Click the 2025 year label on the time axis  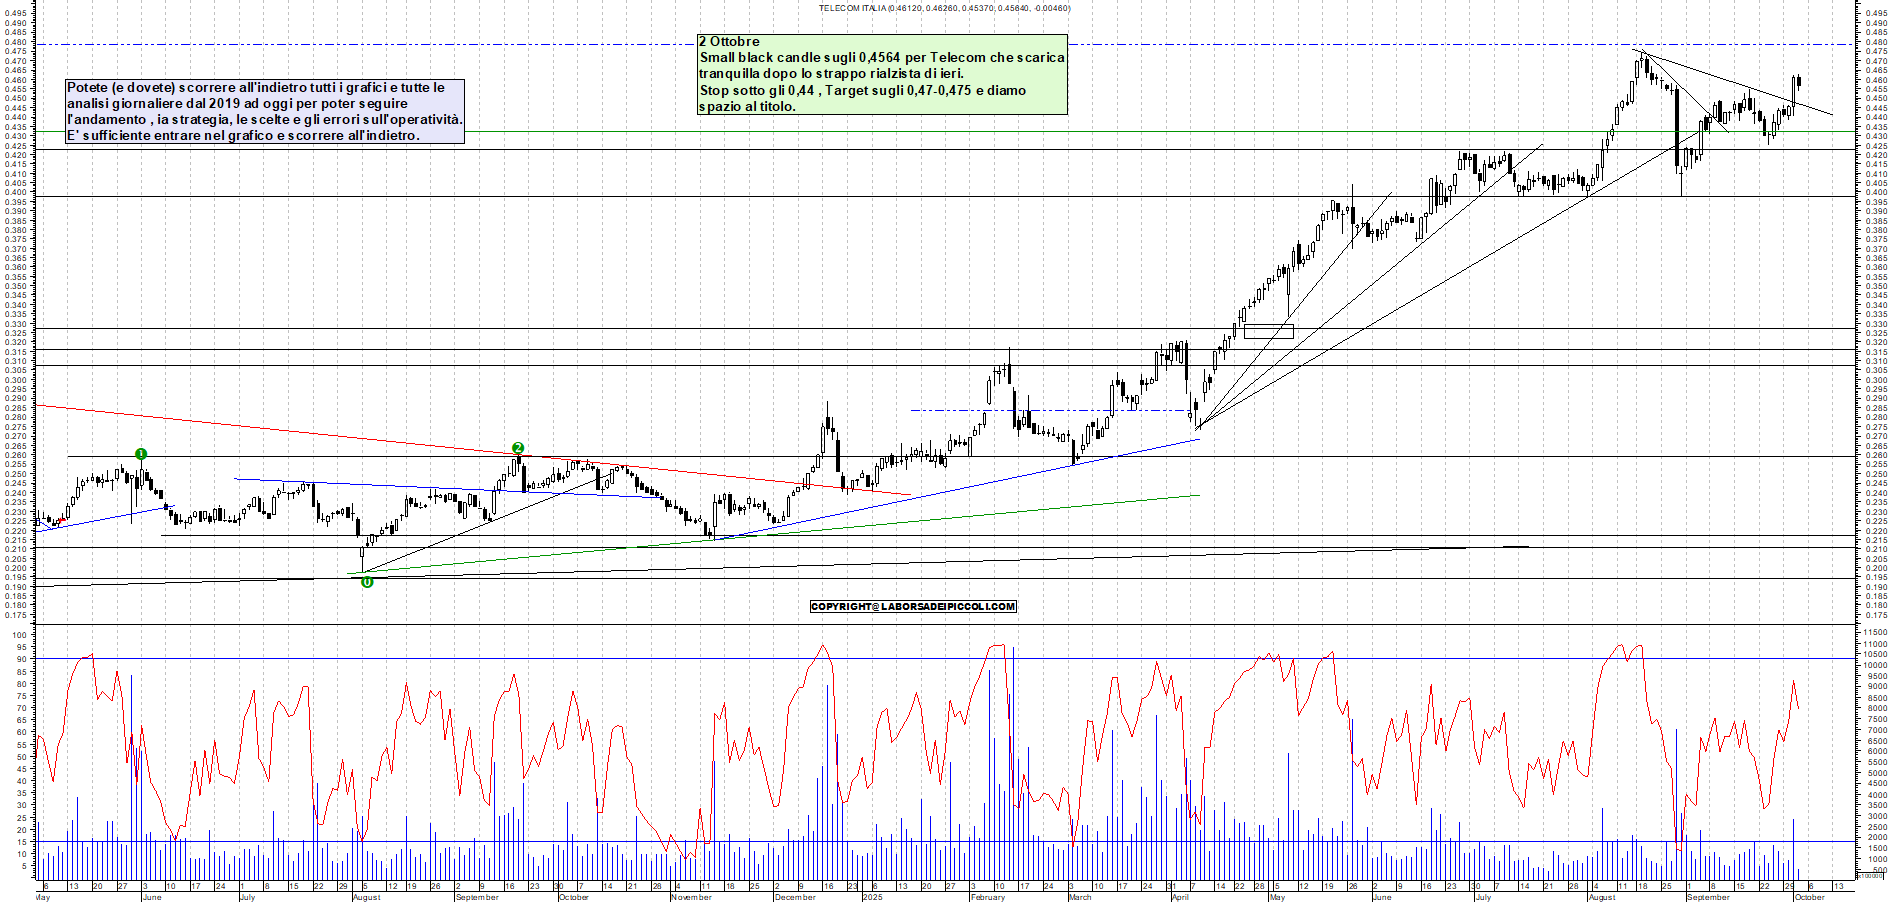pyautogui.click(x=872, y=897)
